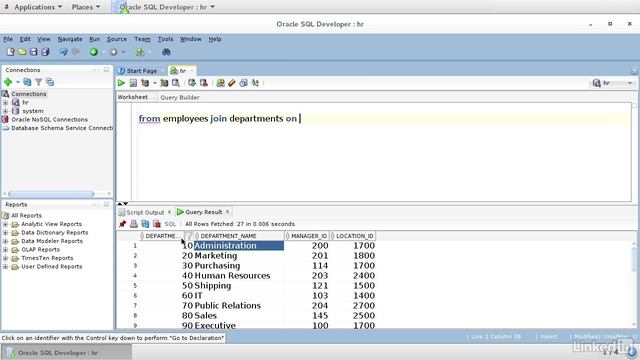The image size is (640, 360).
Task: Expand Analytic View Reports folder
Action: [5, 224]
